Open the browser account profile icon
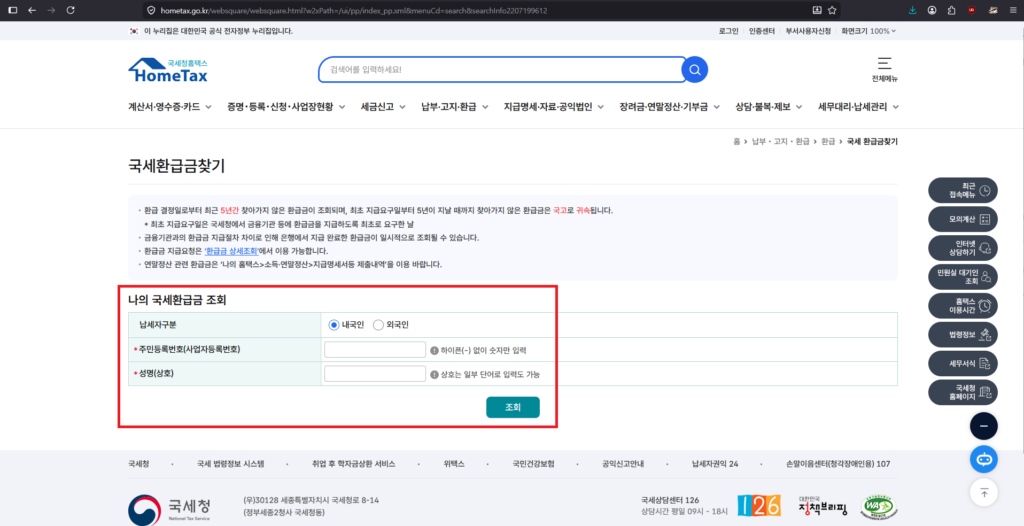 coord(932,10)
